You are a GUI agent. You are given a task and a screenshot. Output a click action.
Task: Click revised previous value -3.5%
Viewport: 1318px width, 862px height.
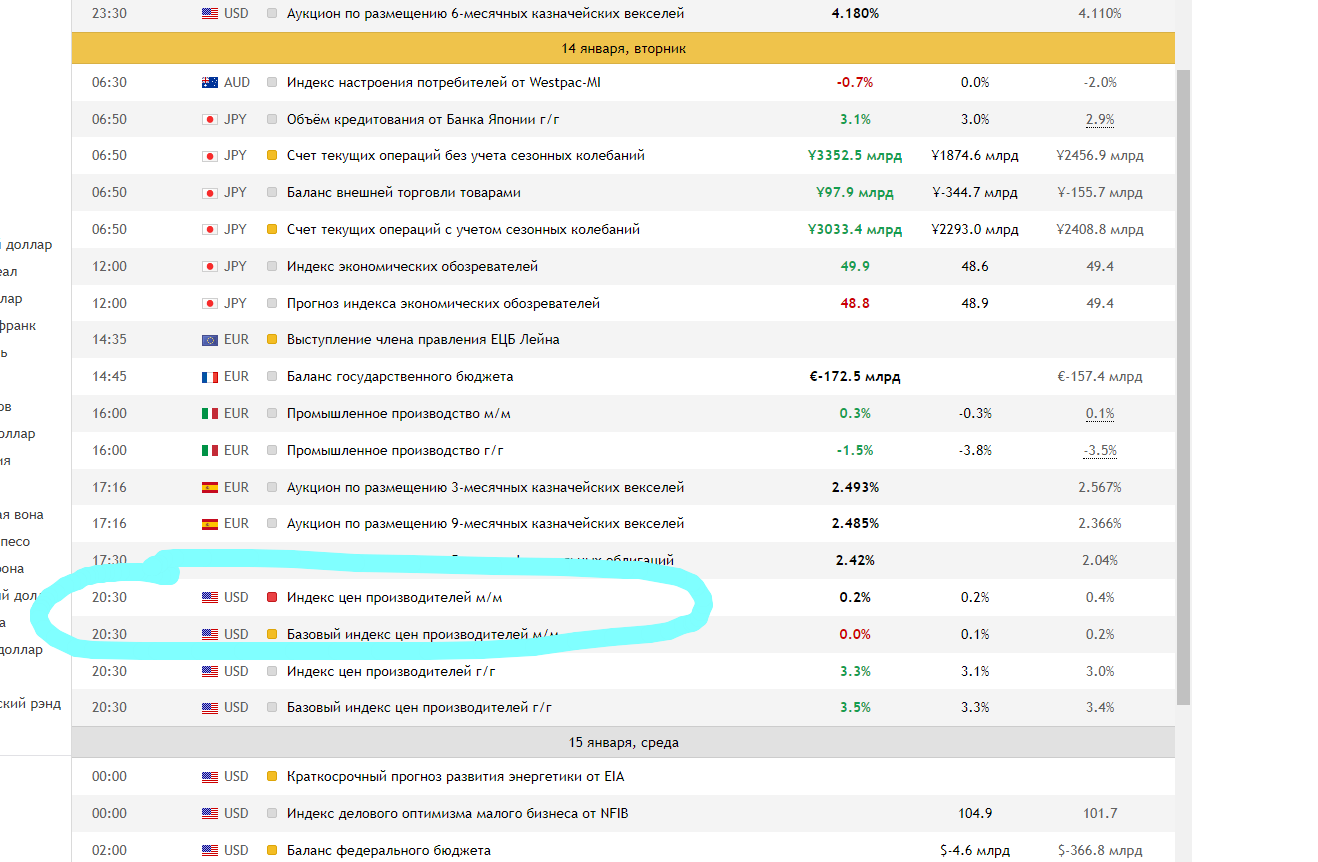[1100, 451]
